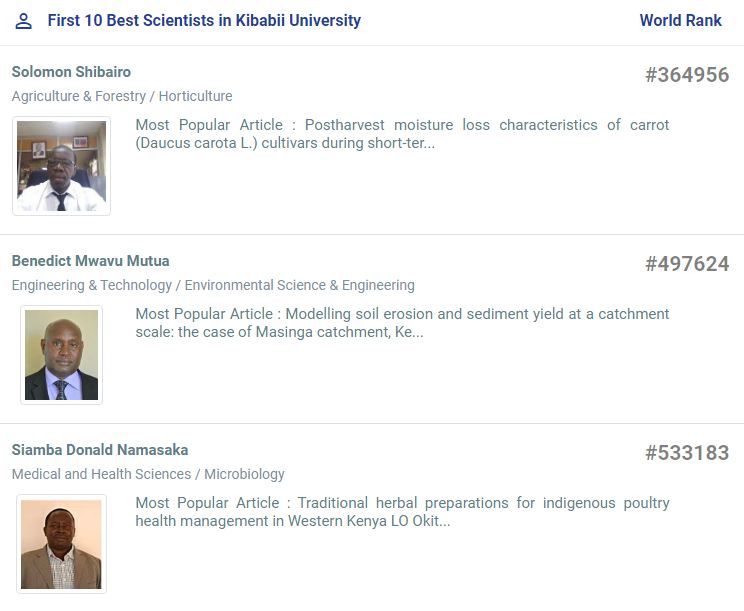Open Siamba Donald Namasaka's profile name link
The width and height of the screenshot is (744, 611).
tap(100, 450)
